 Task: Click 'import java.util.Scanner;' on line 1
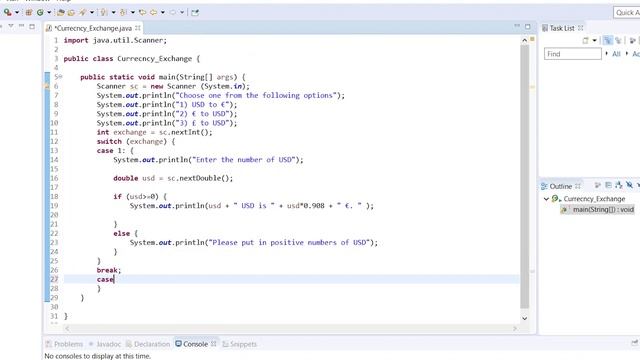(x=115, y=40)
